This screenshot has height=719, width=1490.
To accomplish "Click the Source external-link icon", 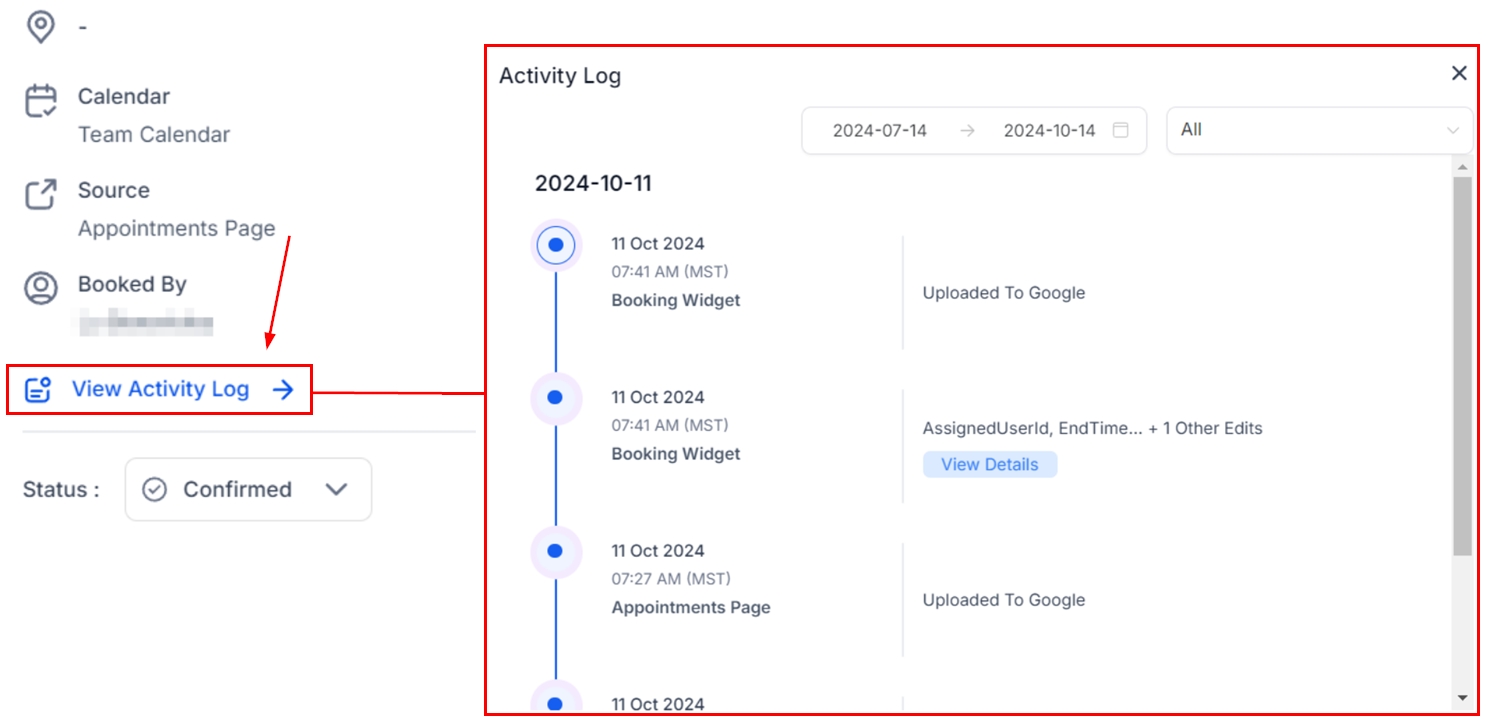I will (x=41, y=194).
